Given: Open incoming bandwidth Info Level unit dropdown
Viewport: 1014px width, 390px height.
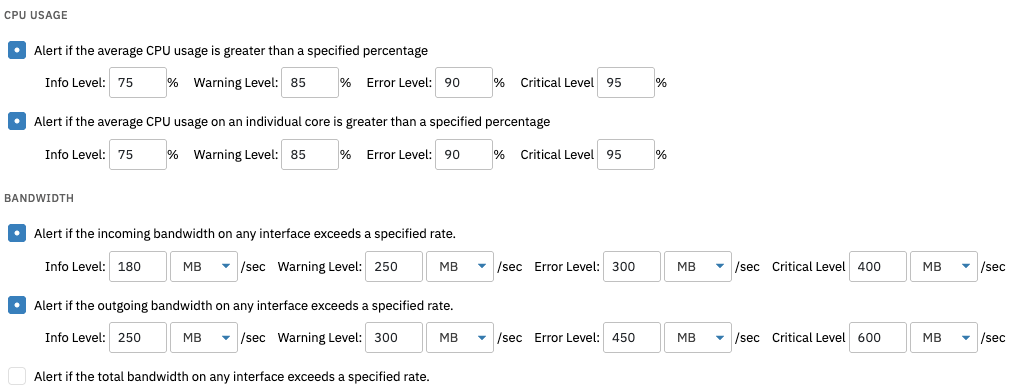Looking at the screenshot, I should pyautogui.click(x=204, y=266).
